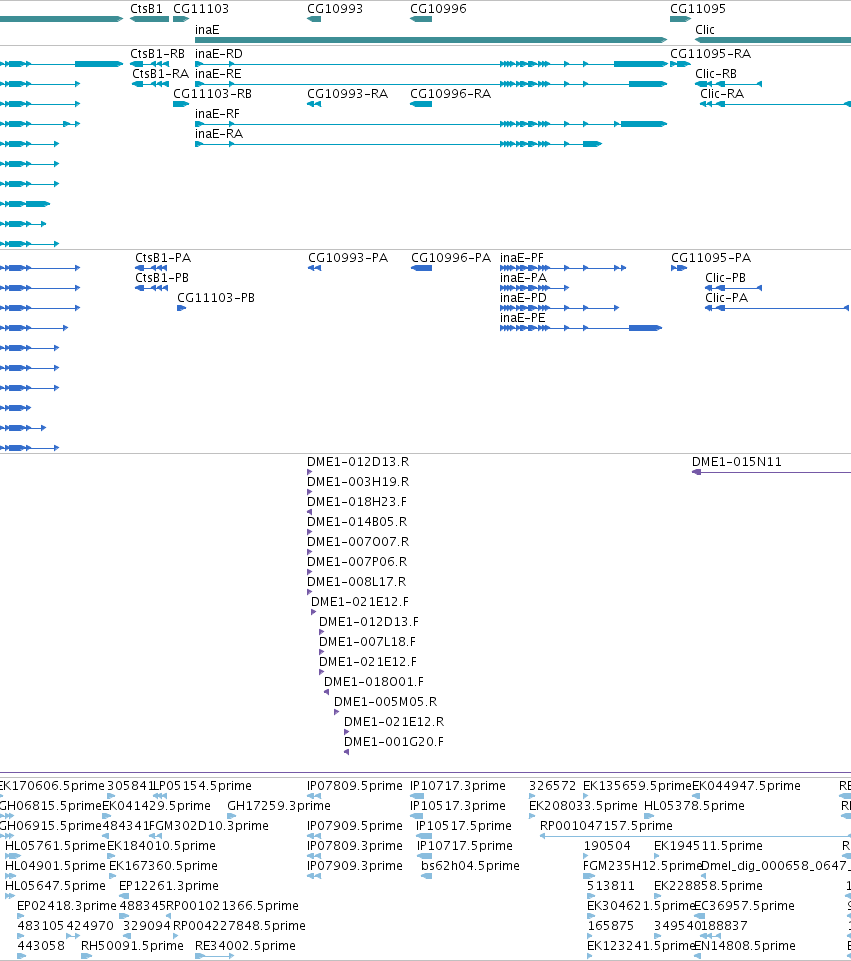Click the RE34002.5prime EST label
The height and width of the screenshot is (961, 851).
tap(245, 946)
